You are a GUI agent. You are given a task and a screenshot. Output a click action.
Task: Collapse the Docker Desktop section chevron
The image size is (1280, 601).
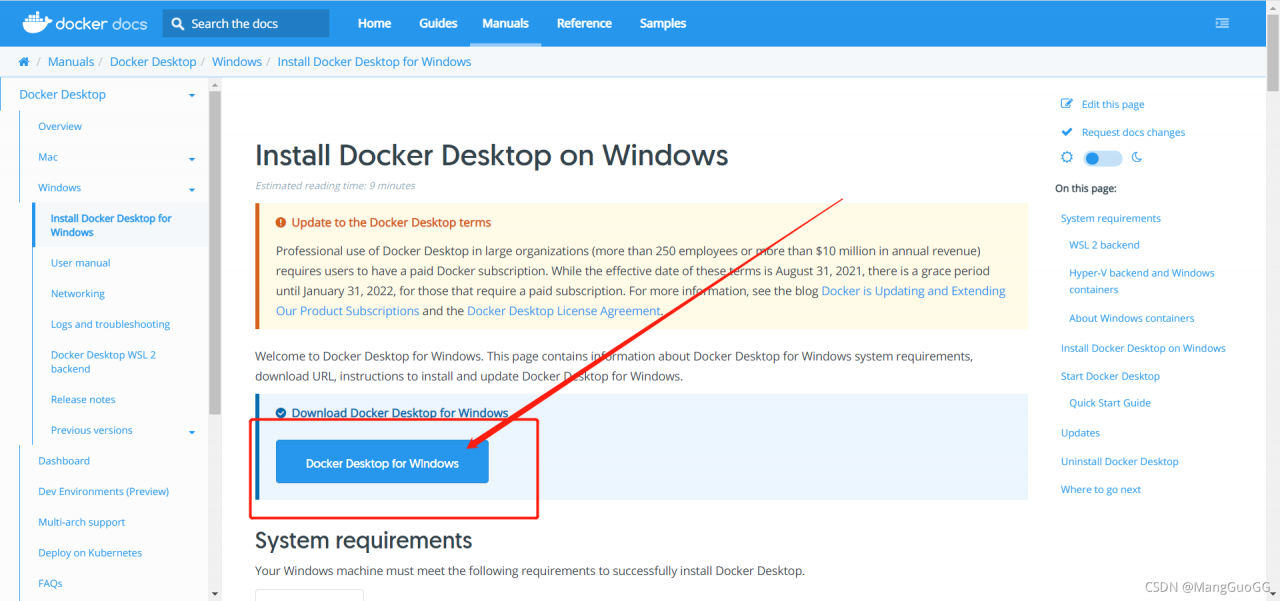(x=191, y=94)
